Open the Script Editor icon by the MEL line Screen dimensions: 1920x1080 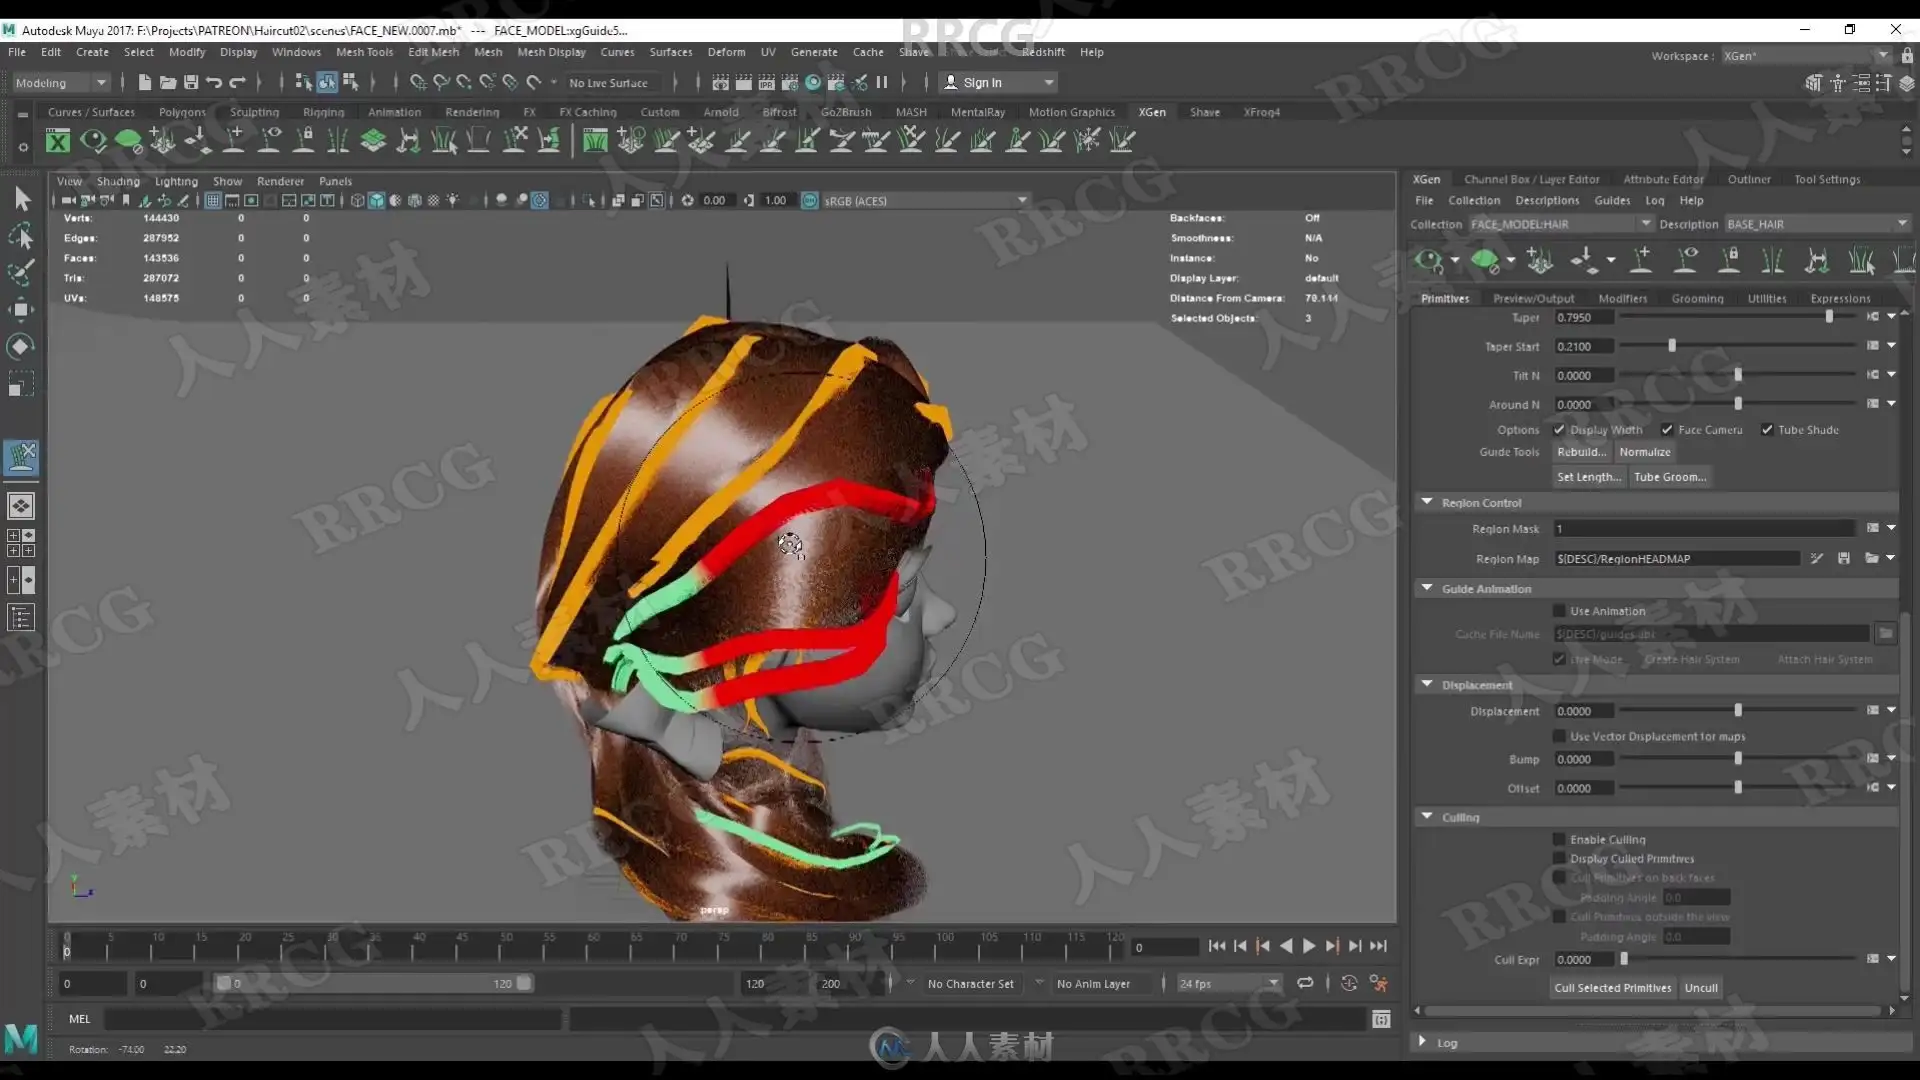point(1381,1019)
